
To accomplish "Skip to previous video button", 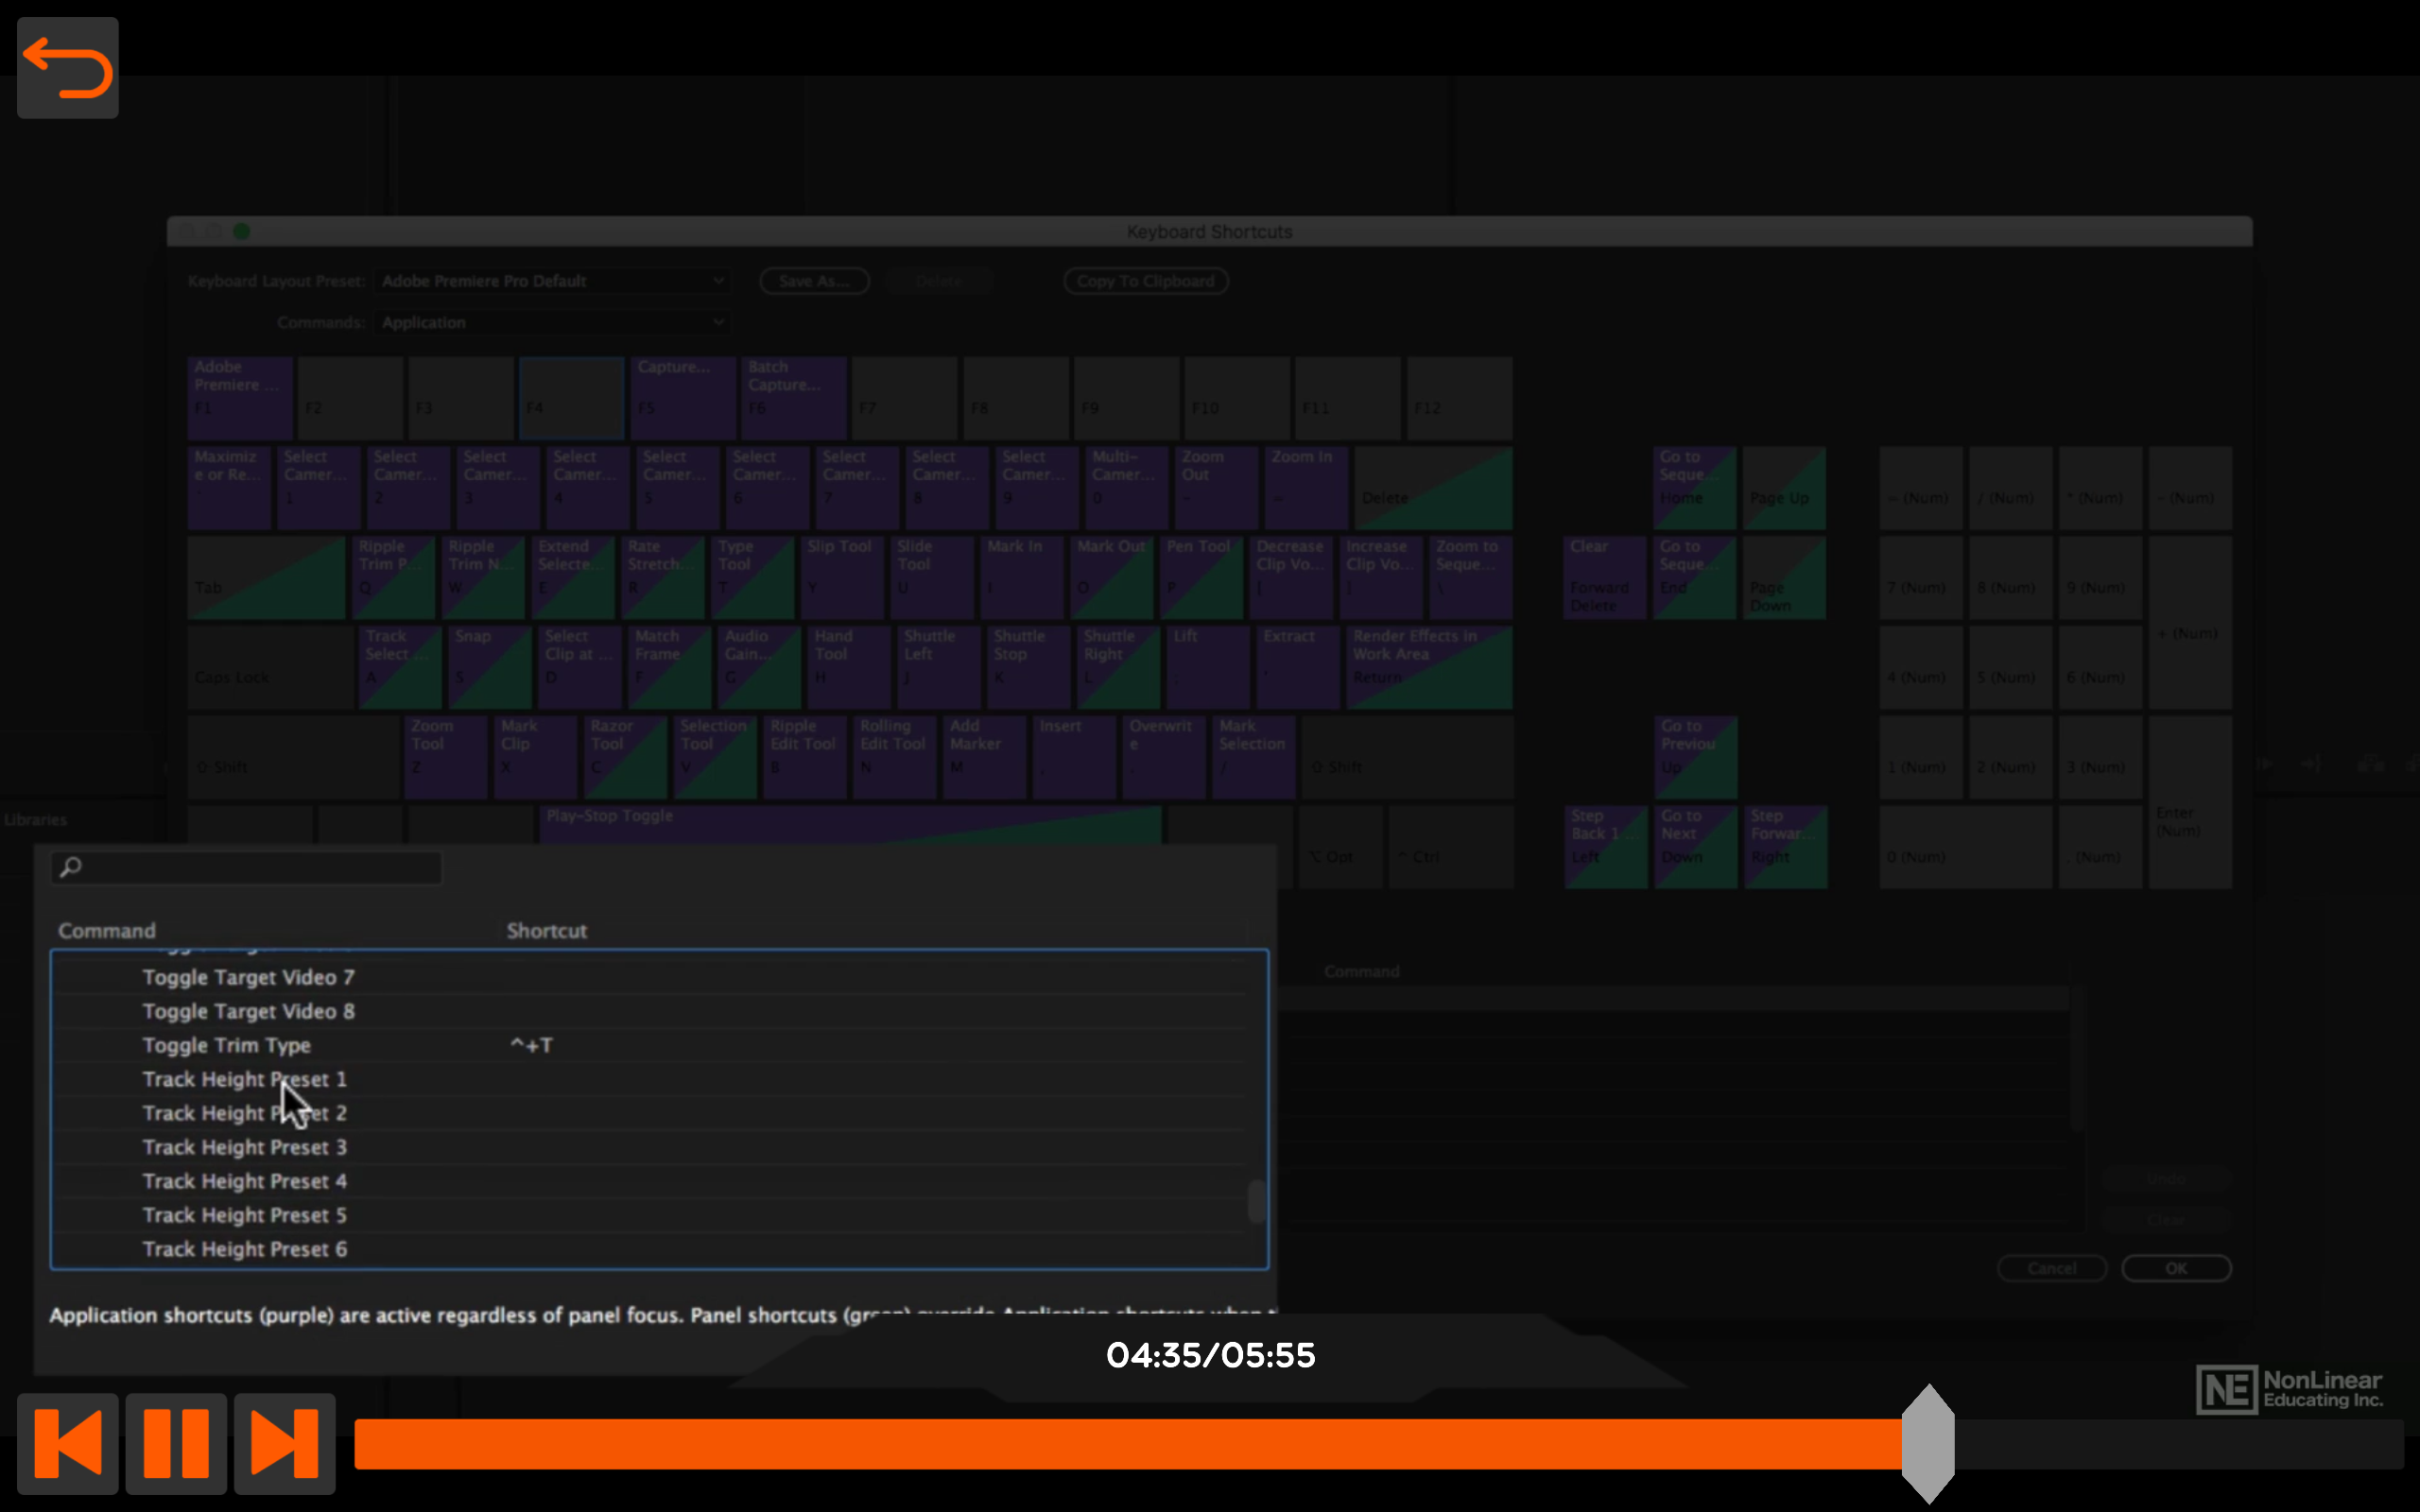I will pyautogui.click(x=68, y=1443).
